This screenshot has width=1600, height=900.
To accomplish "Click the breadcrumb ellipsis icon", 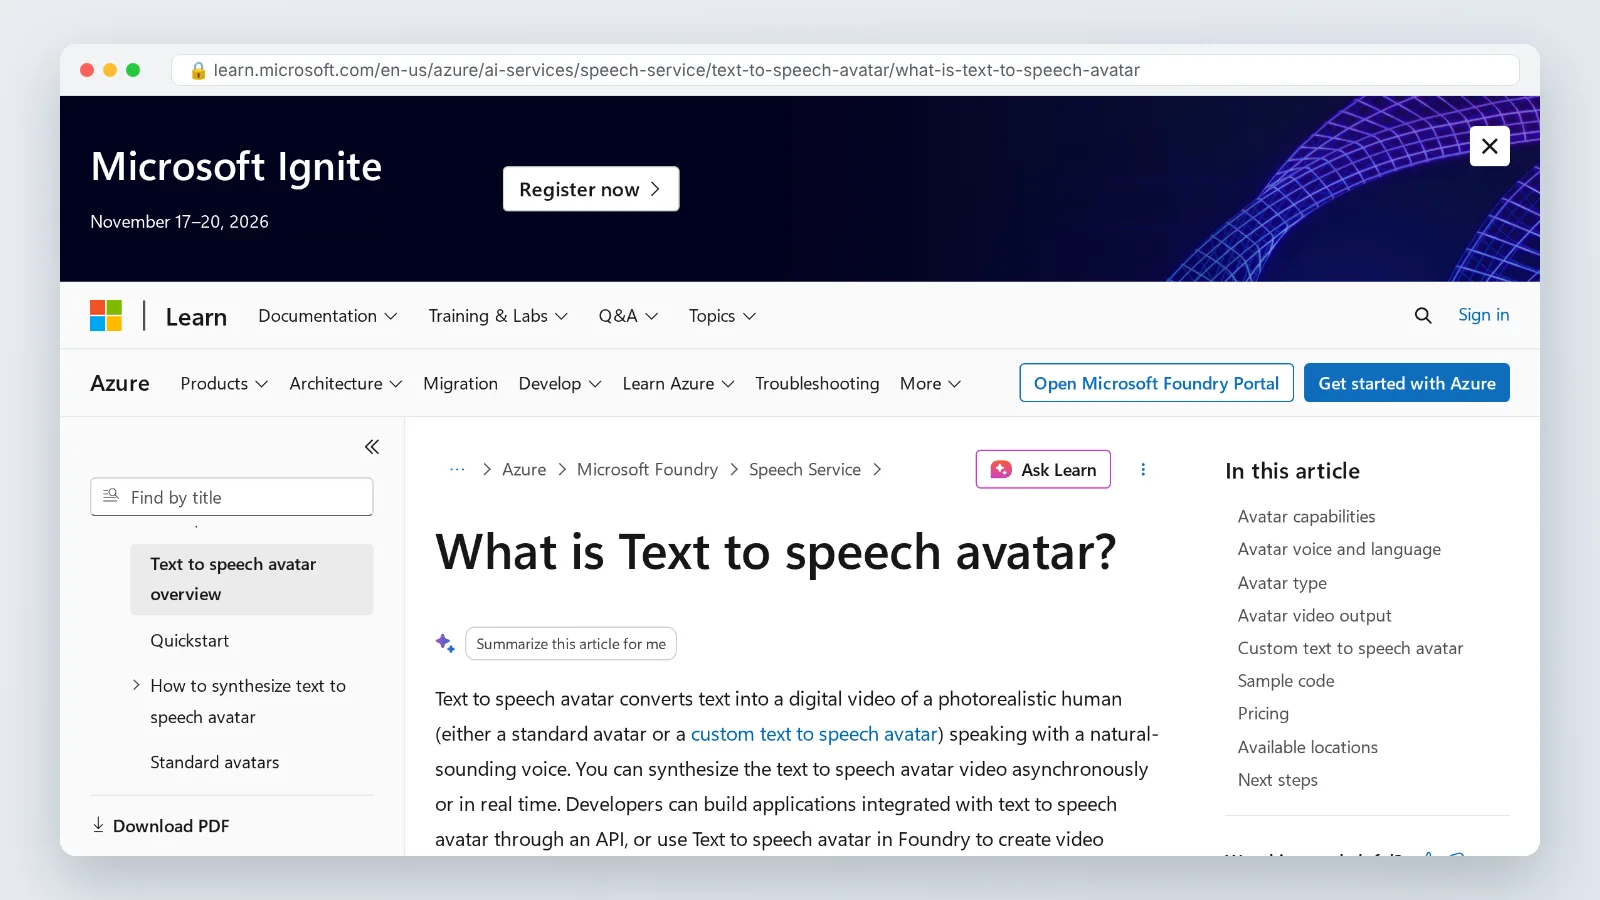I will coord(457,469).
